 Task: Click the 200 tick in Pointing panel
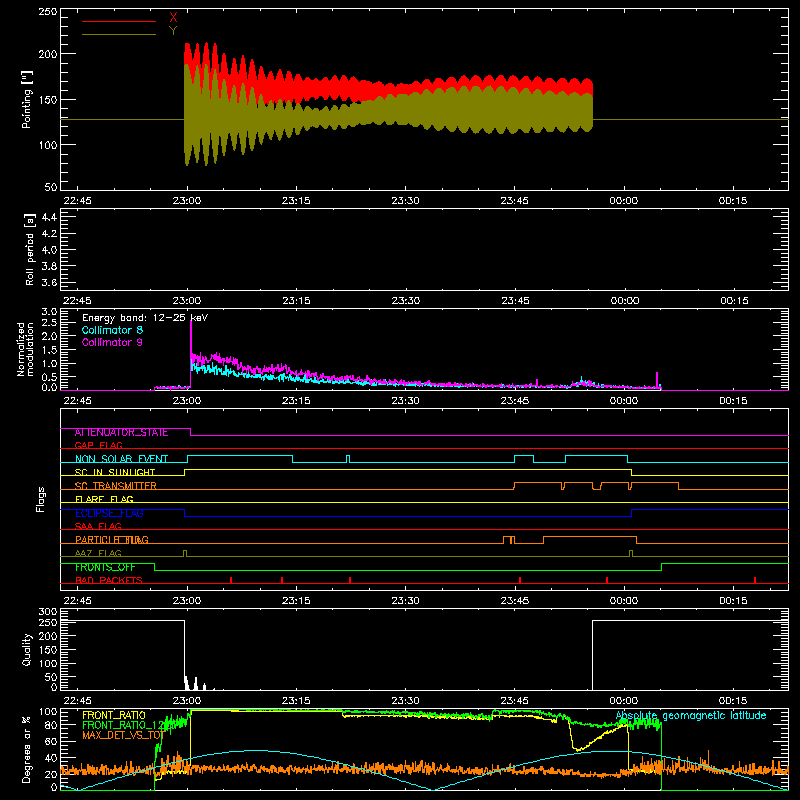click(x=48, y=54)
